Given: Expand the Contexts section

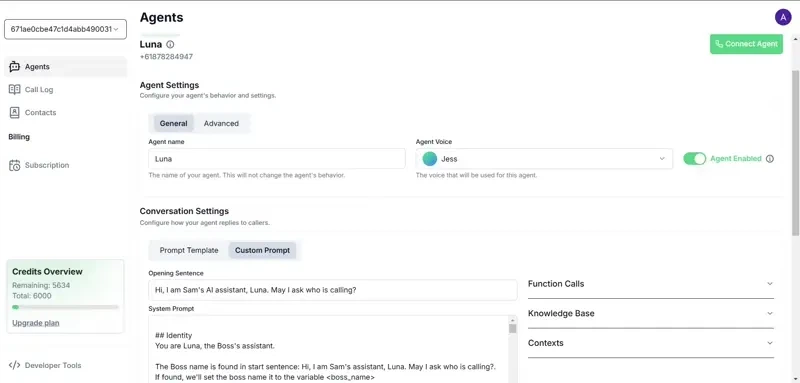Looking at the screenshot, I should coord(651,343).
